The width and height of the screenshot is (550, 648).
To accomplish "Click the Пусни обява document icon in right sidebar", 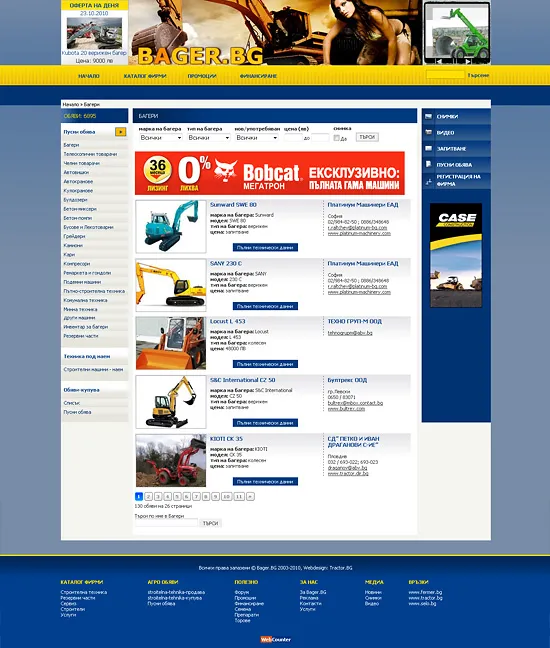I will (429, 164).
